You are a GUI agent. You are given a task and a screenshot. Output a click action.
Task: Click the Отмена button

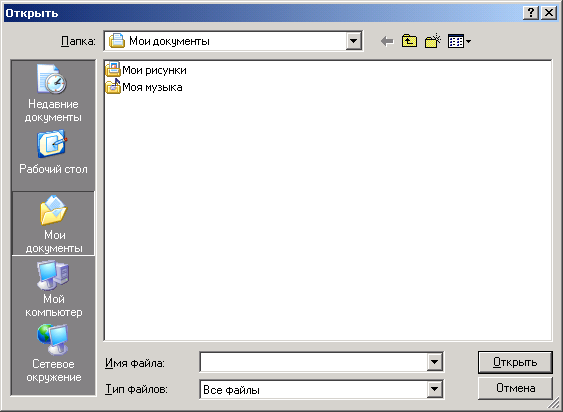point(515,388)
